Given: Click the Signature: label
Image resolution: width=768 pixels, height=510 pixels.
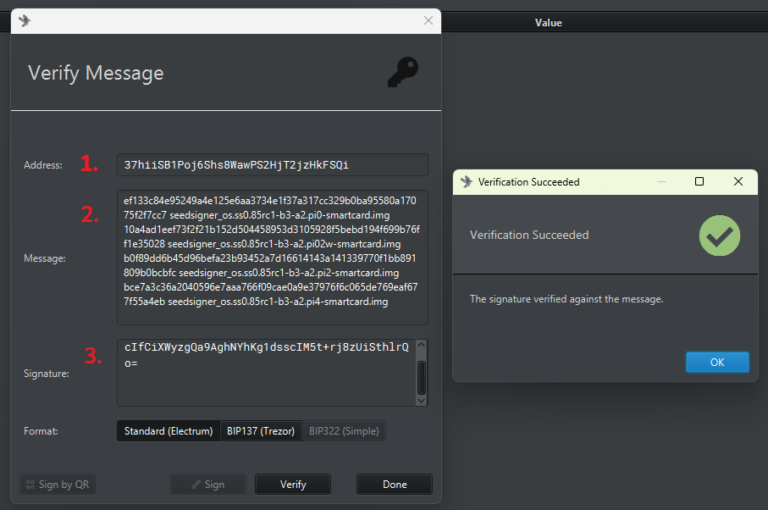Looking at the screenshot, I should click(46, 373).
